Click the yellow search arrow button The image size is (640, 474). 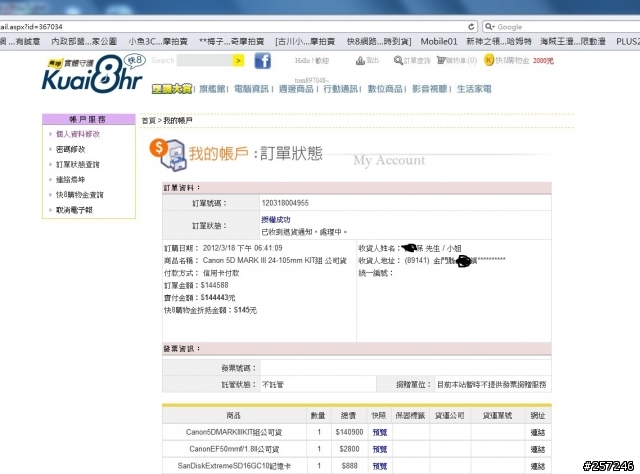click(x=238, y=60)
